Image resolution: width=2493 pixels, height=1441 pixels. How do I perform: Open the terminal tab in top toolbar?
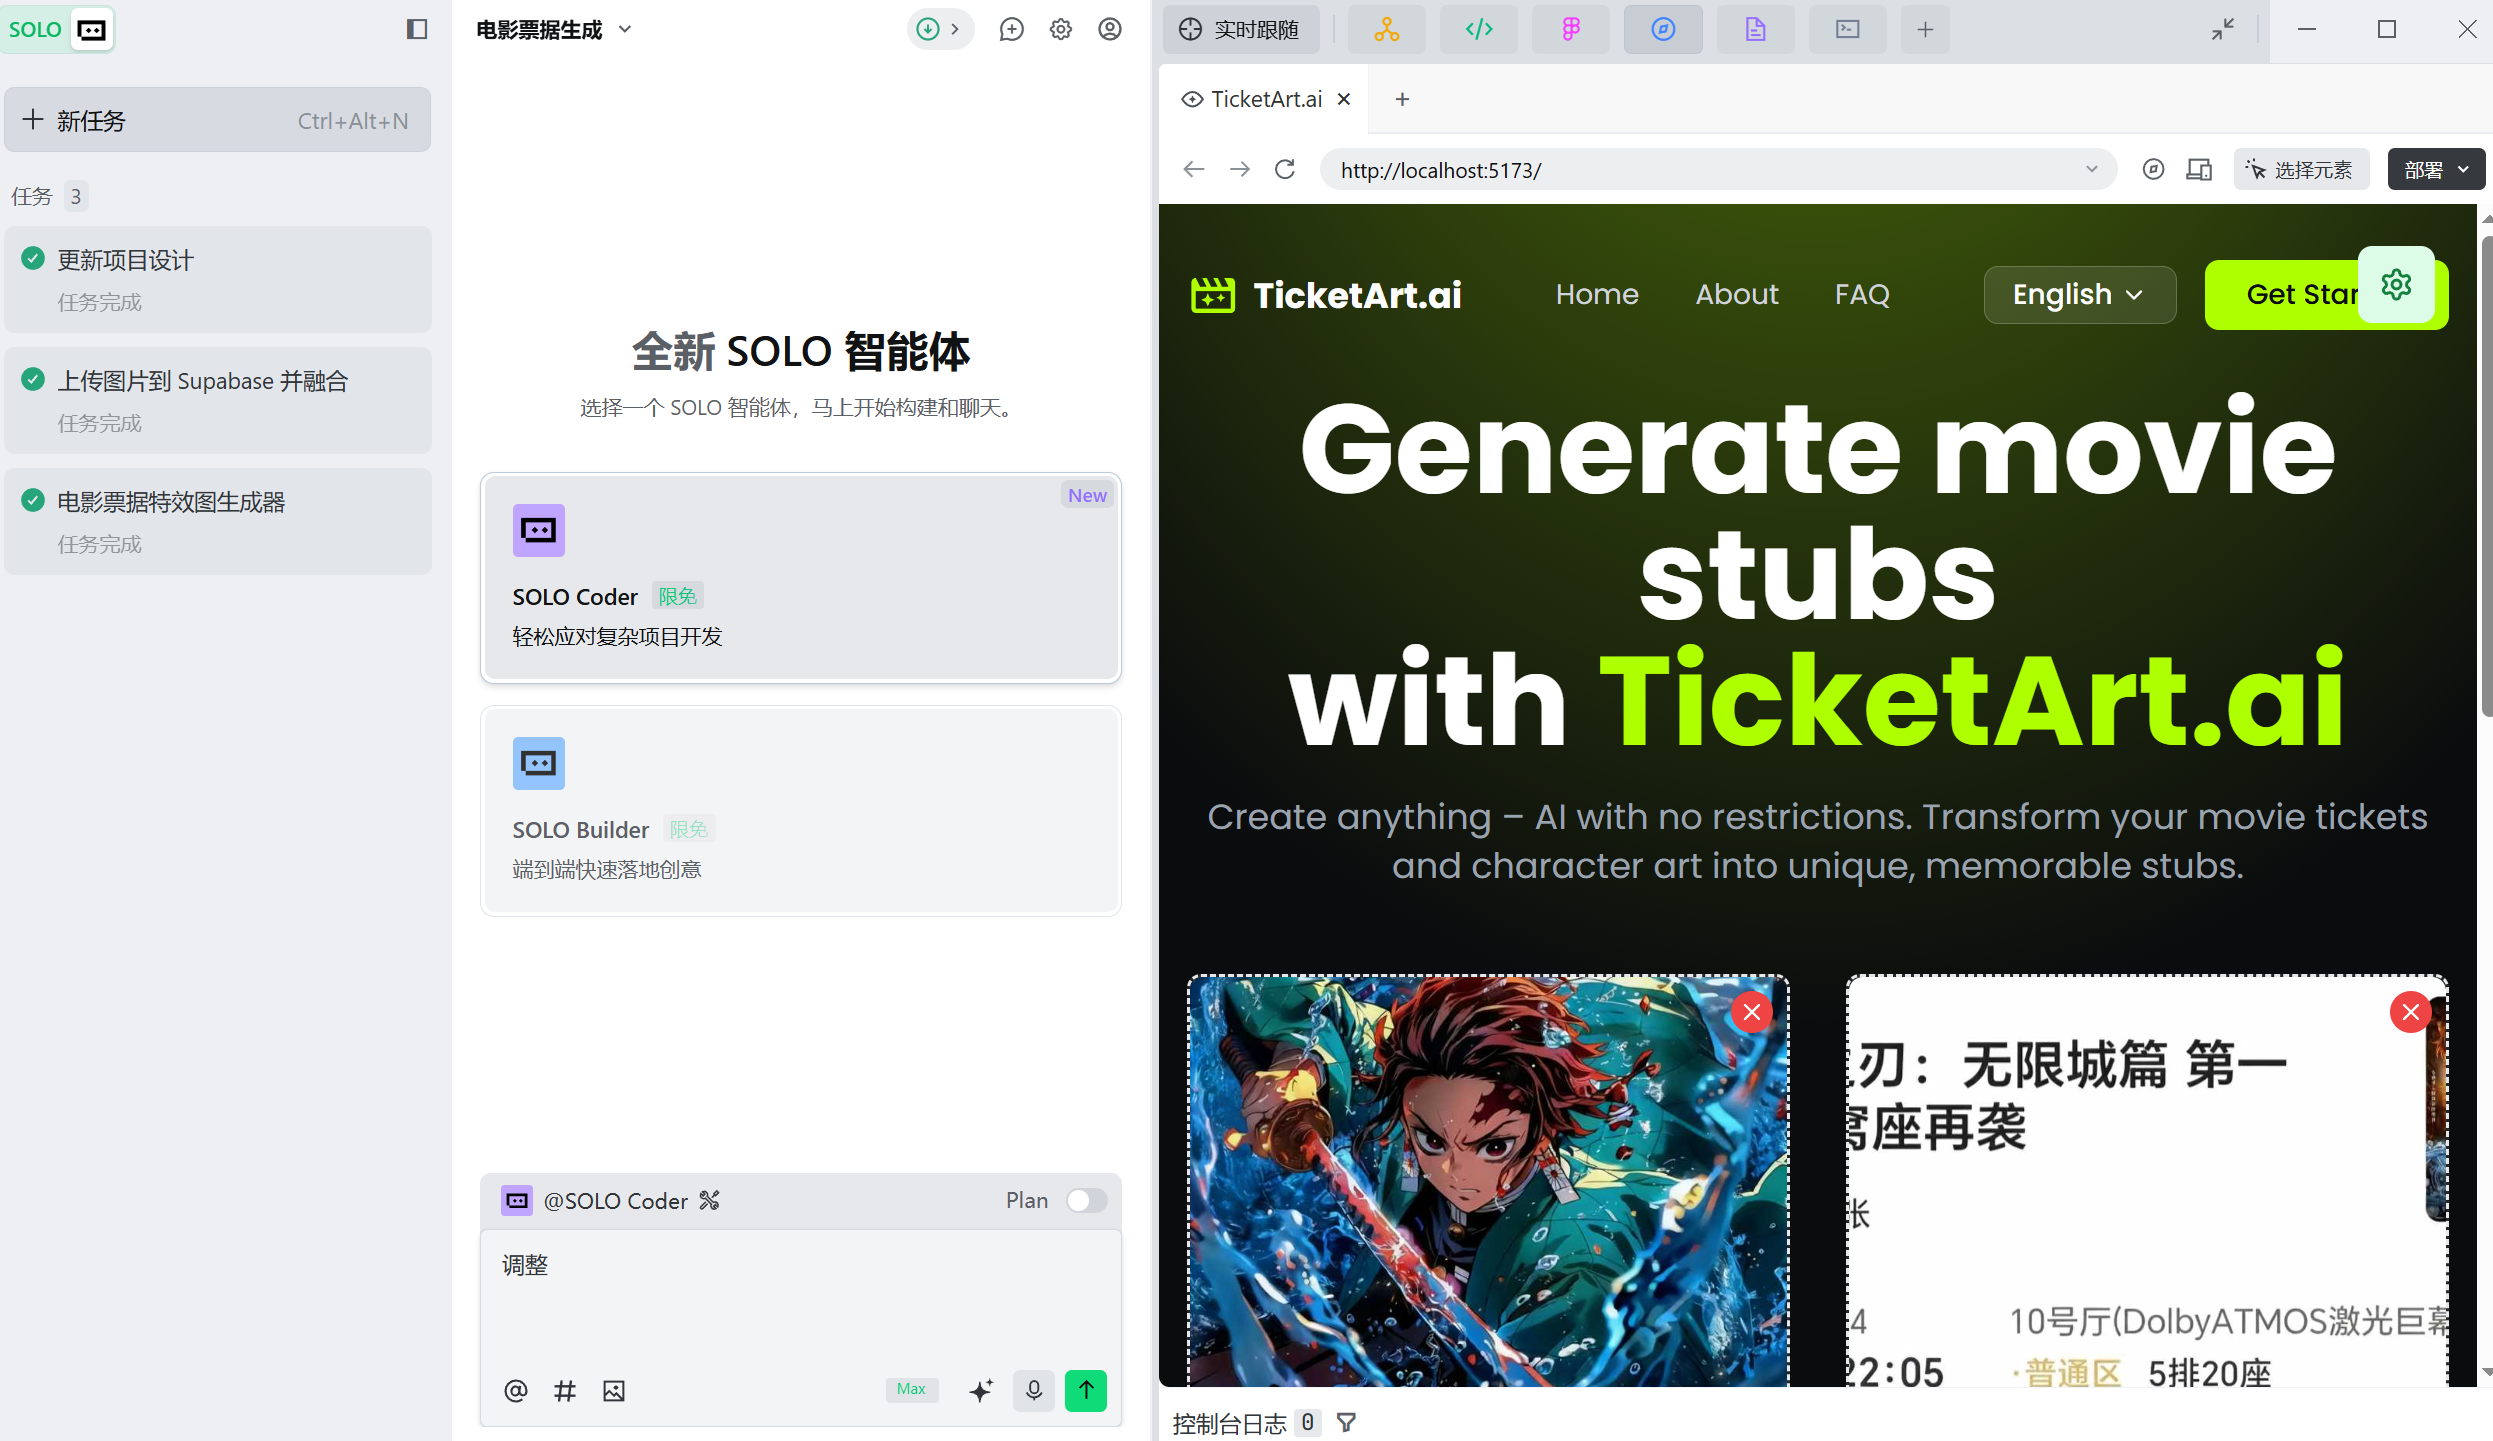[x=1847, y=29]
